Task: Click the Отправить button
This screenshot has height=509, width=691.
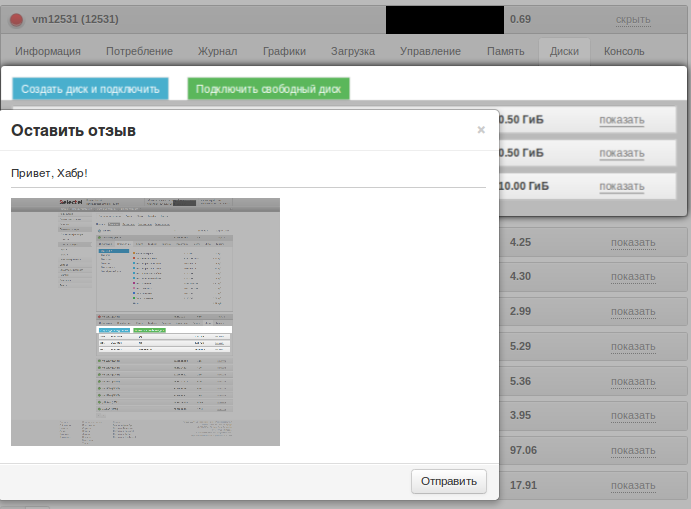Action: tap(449, 481)
